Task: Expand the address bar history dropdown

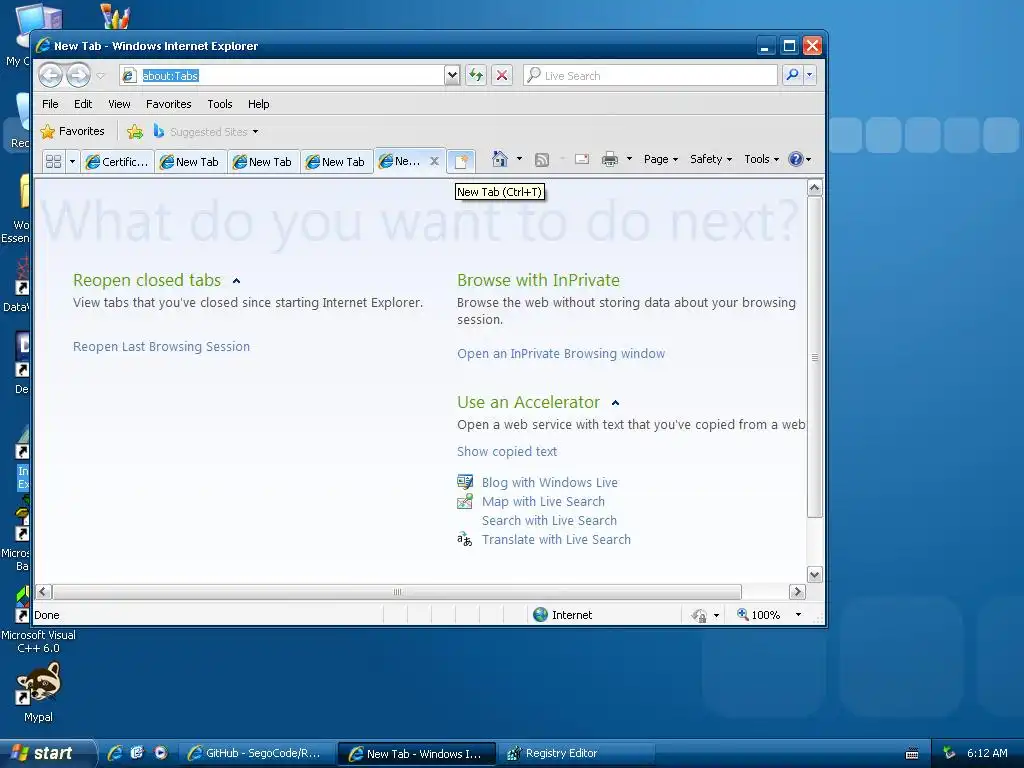Action: (452, 76)
